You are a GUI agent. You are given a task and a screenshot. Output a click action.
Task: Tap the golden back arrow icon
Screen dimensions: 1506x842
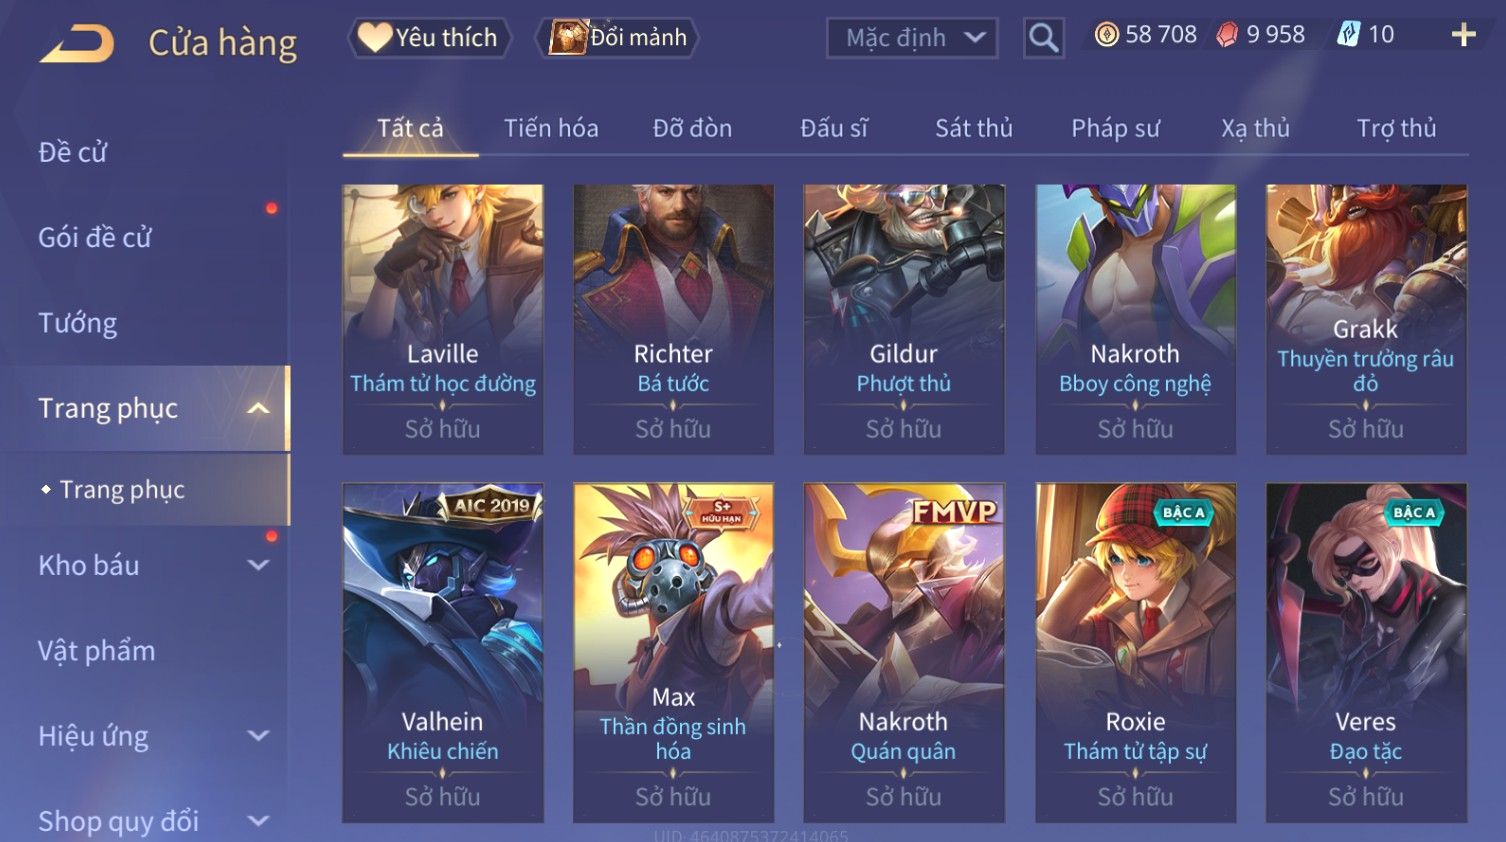(x=77, y=43)
